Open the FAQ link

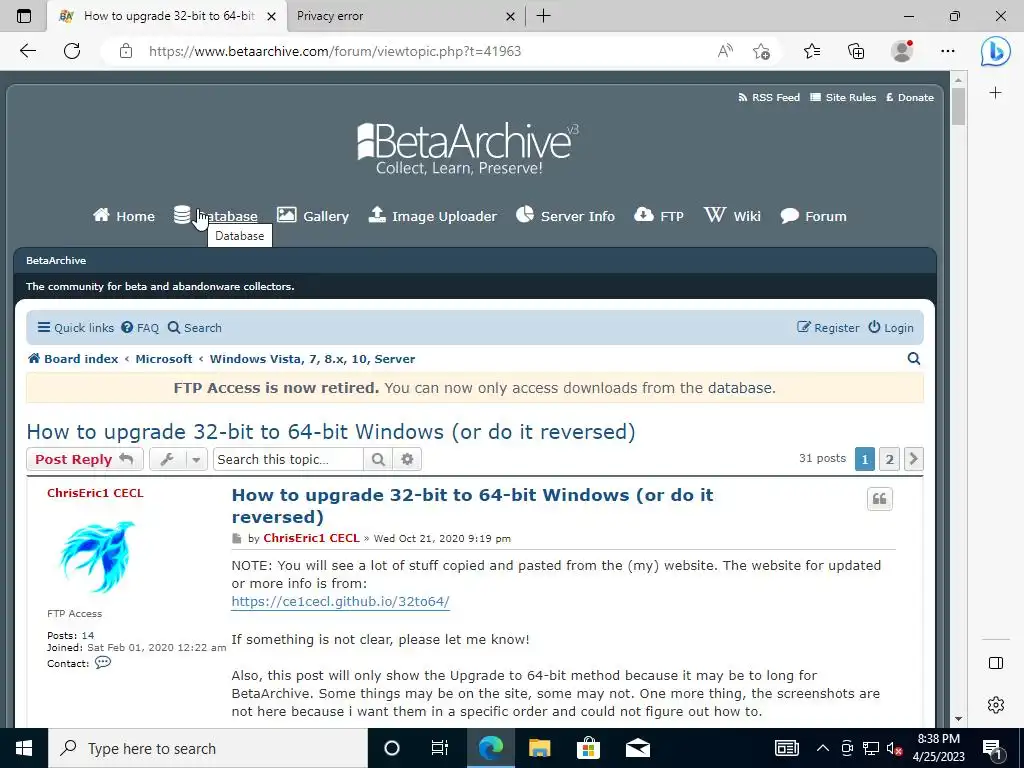140,328
